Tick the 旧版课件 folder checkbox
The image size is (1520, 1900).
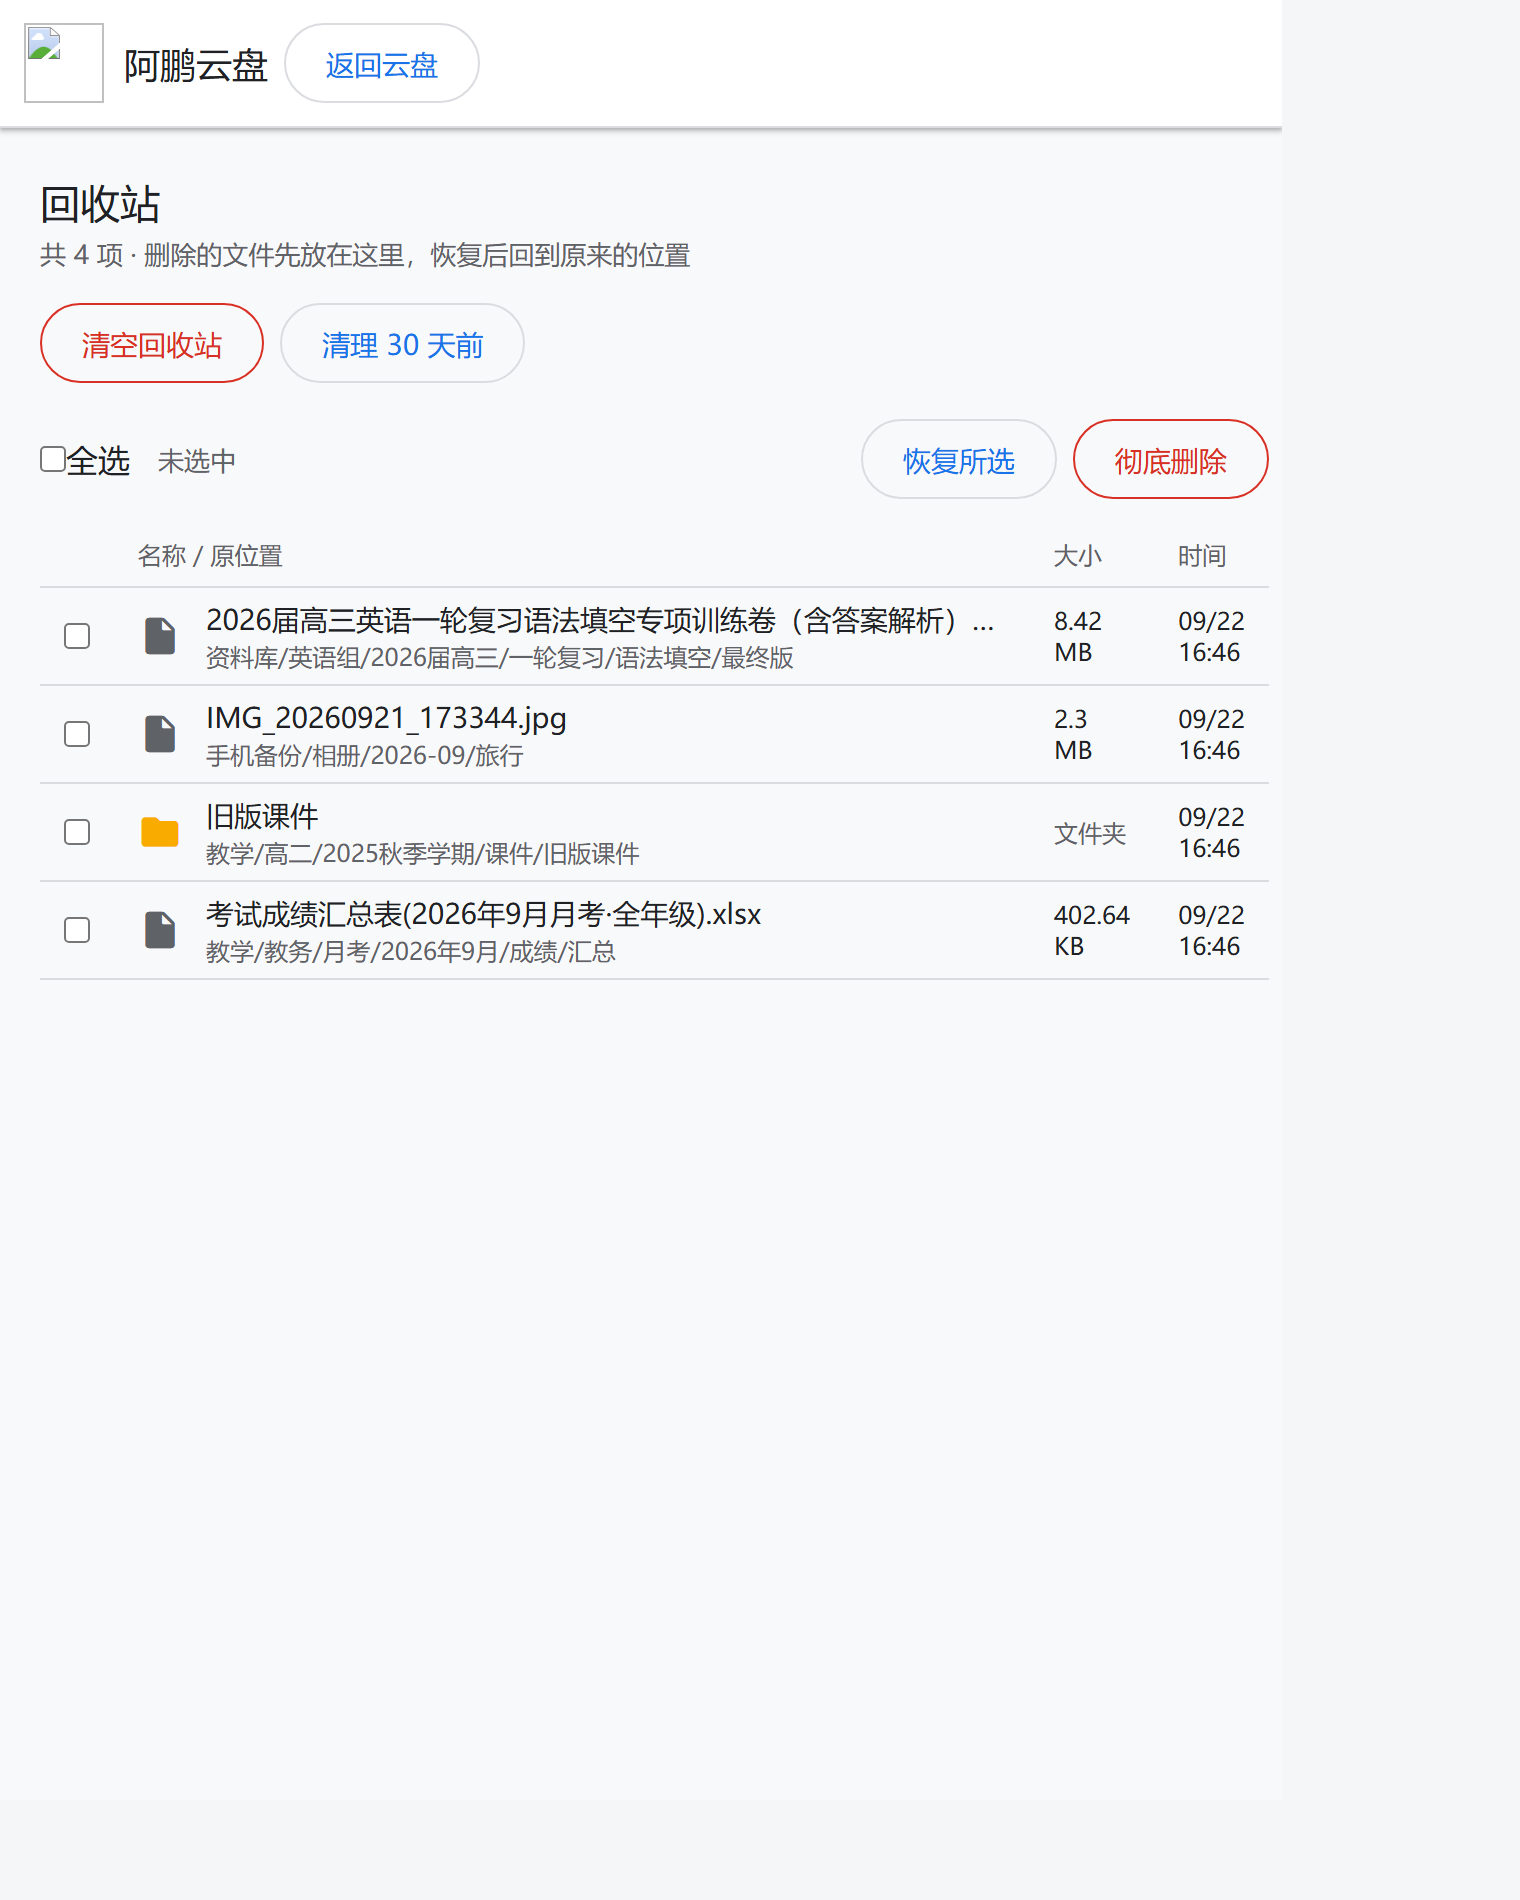pos(77,832)
